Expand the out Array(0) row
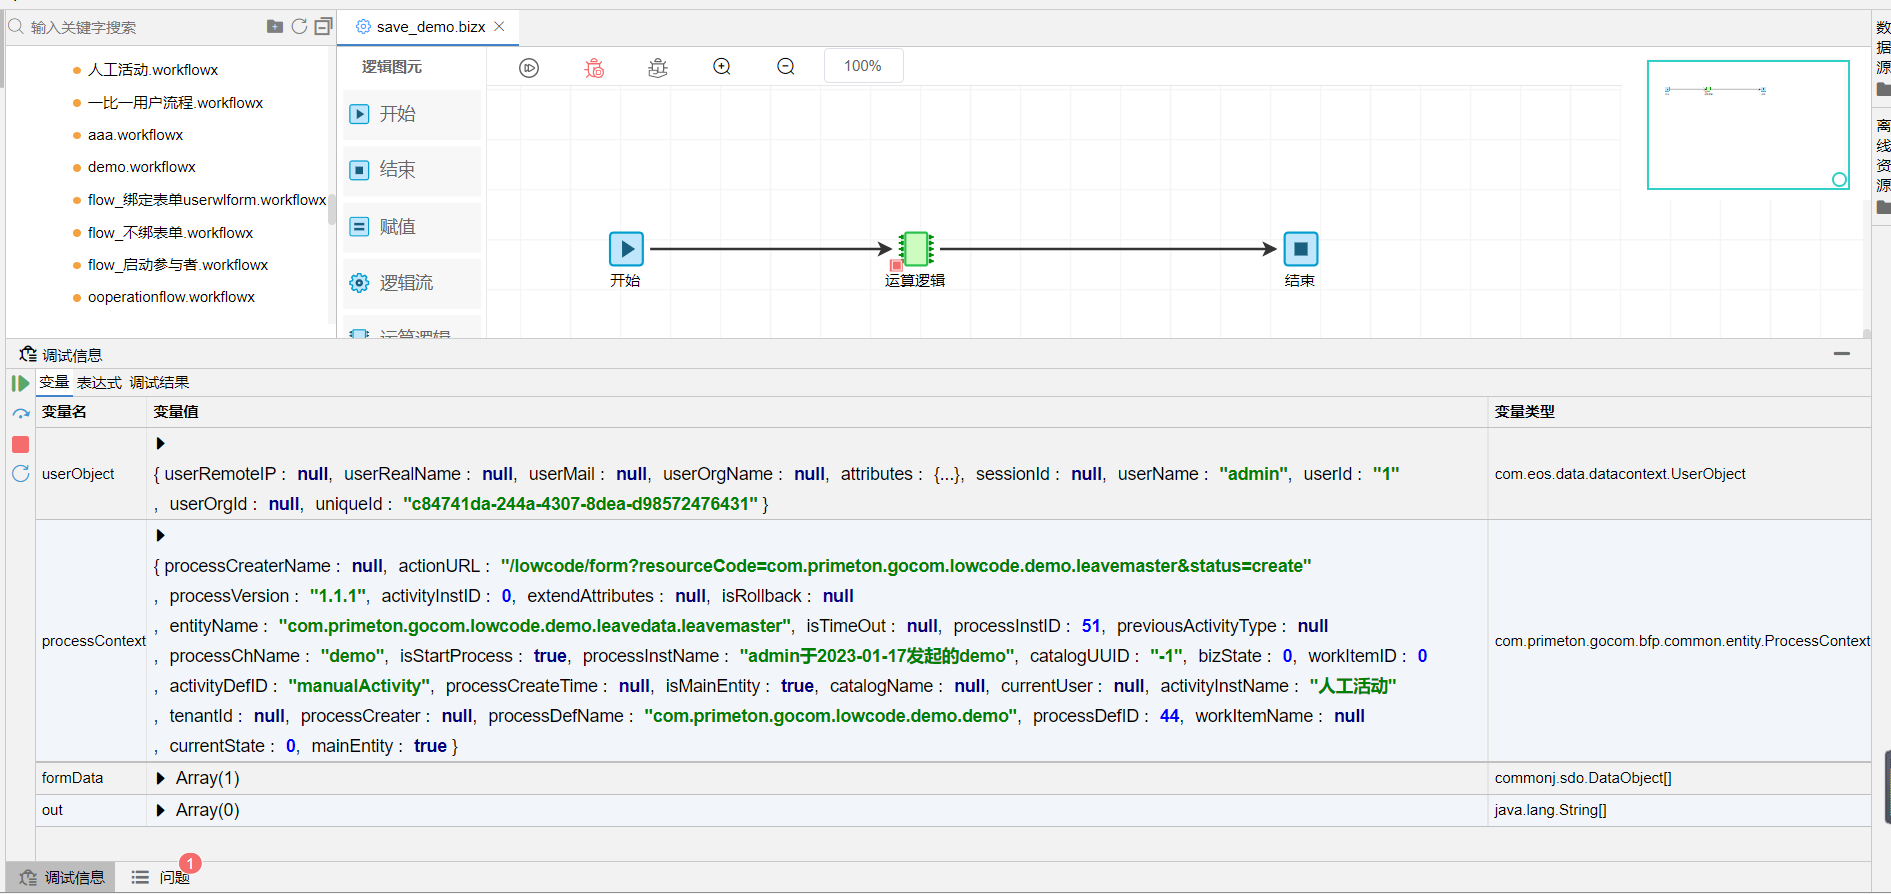This screenshot has width=1891, height=894. click(160, 810)
